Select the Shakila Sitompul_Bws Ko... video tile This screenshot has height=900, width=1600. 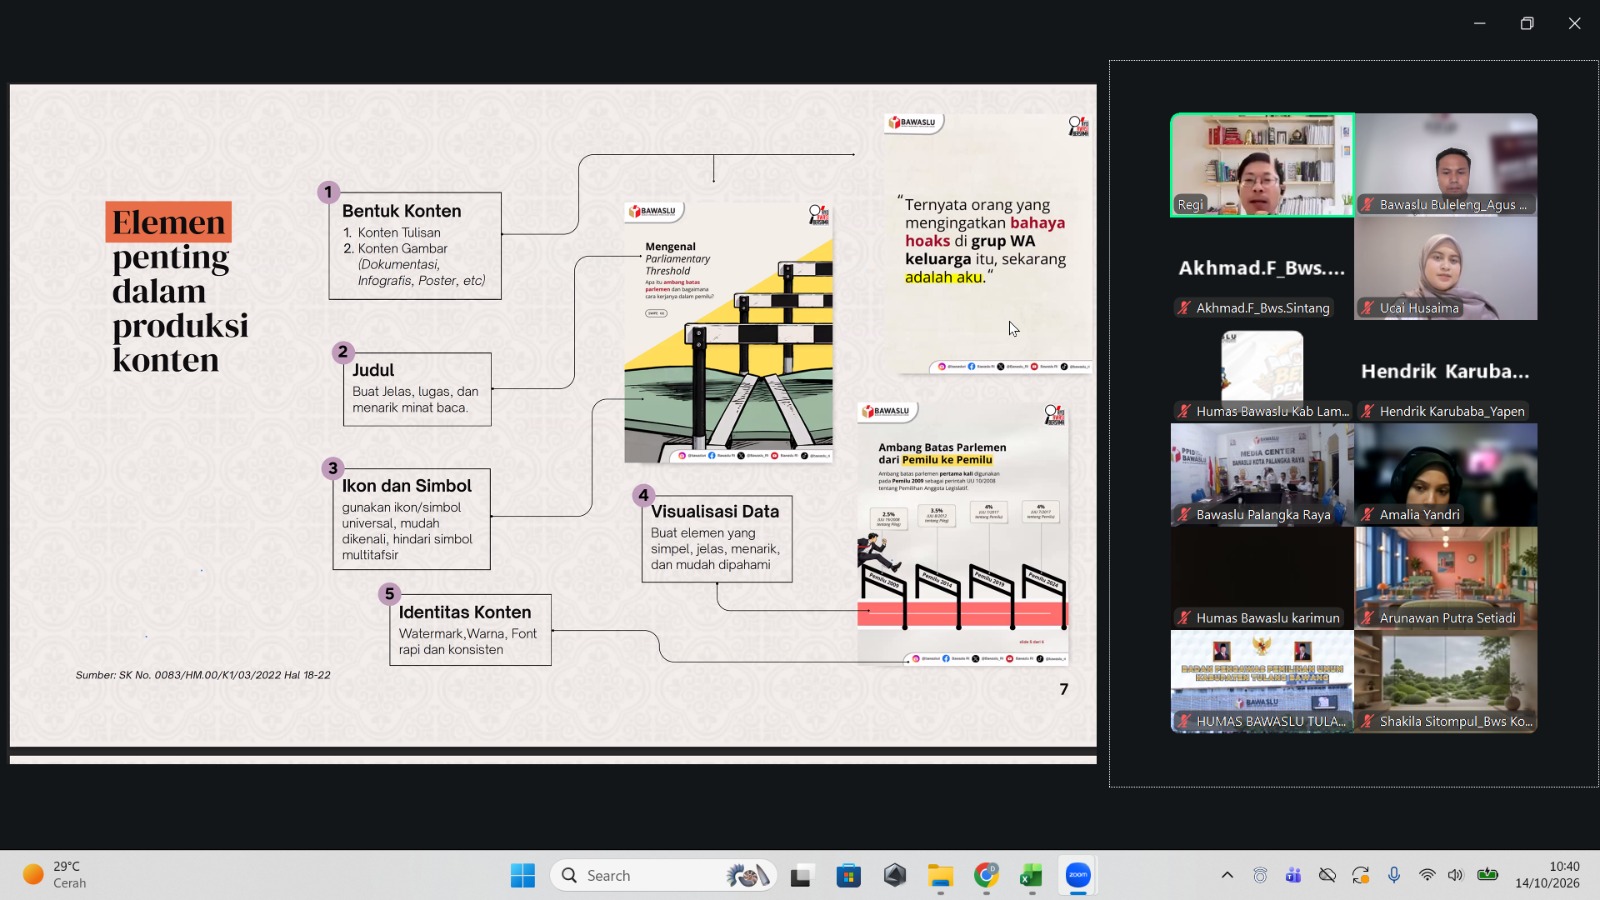pyautogui.click(x=1446, y=682)
